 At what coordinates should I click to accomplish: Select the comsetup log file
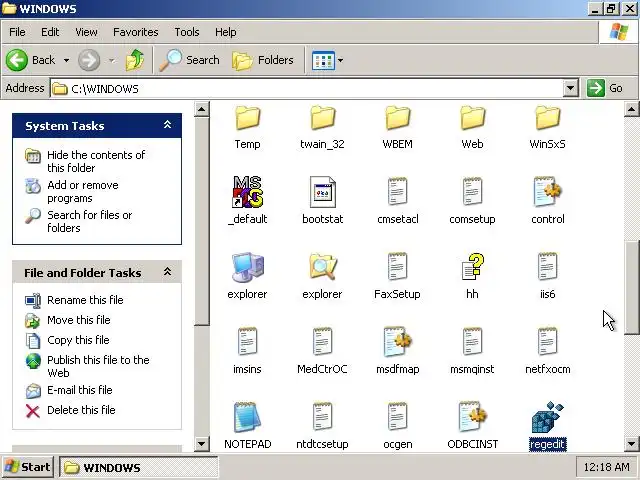(x=472, y=201)
